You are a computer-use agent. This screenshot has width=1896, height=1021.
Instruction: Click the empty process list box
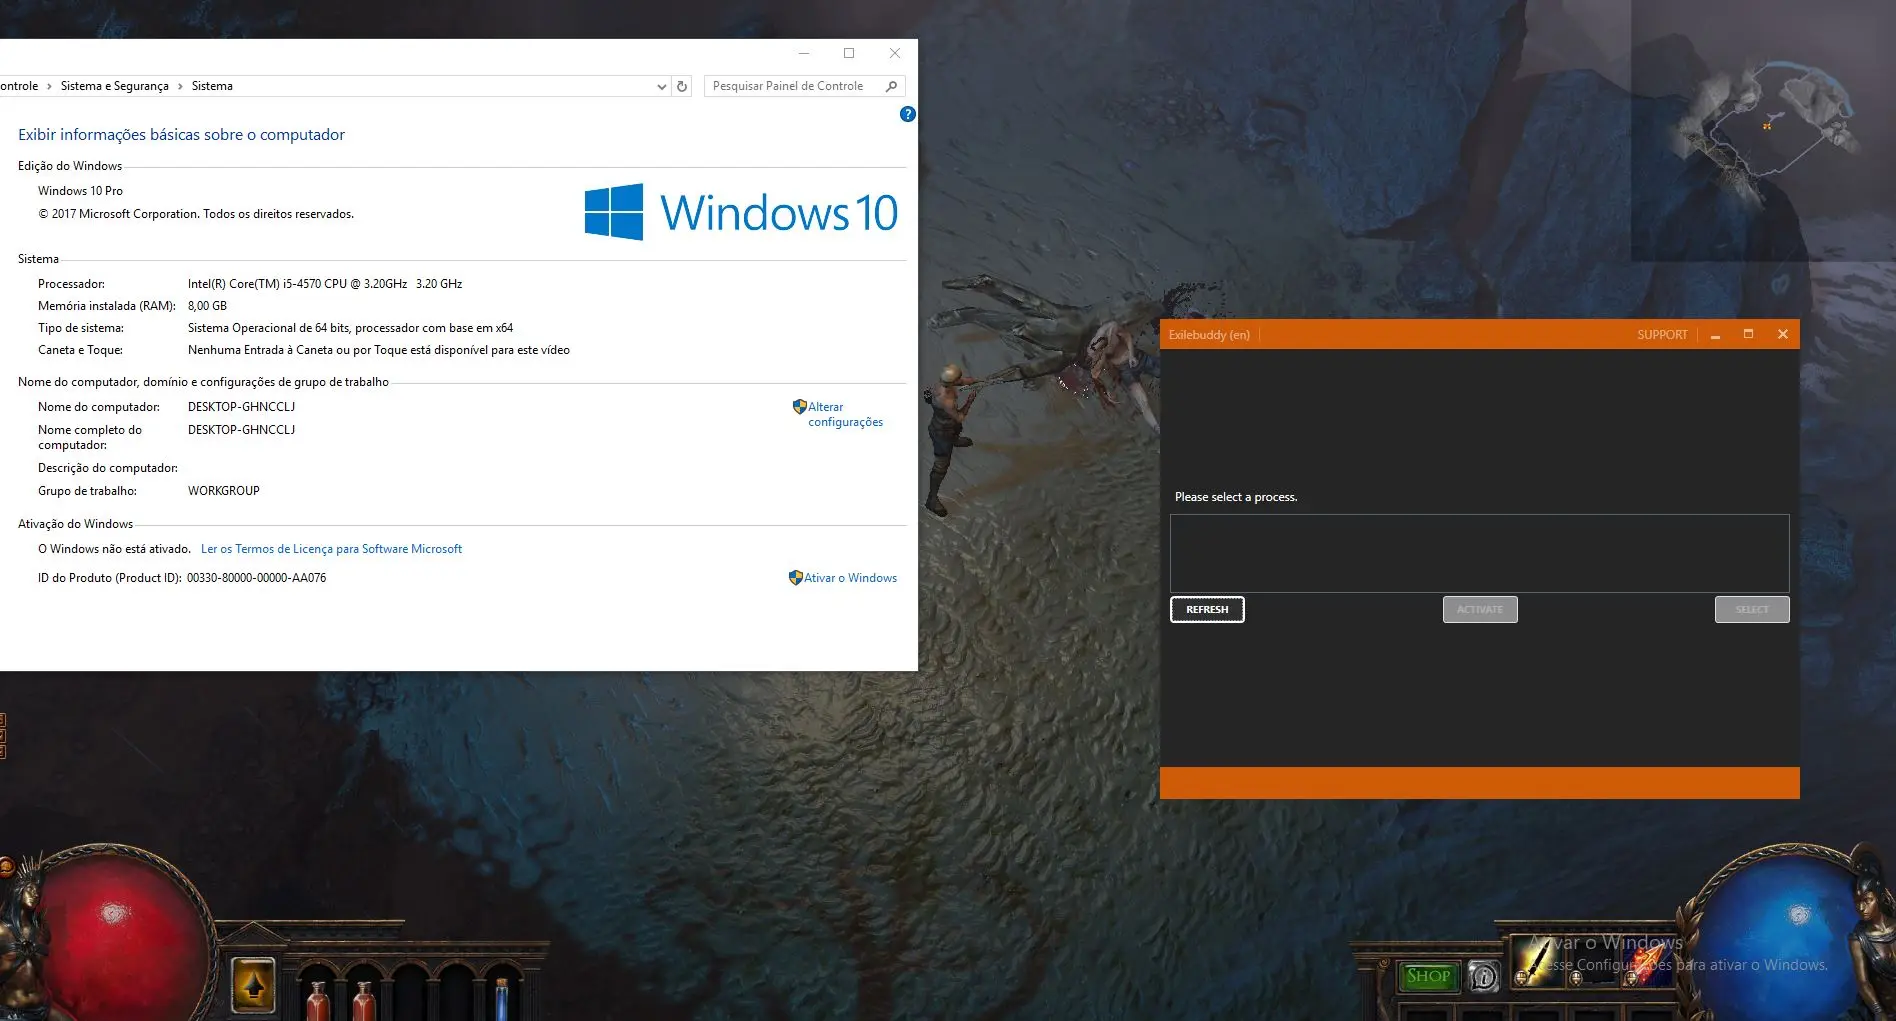1478,553
